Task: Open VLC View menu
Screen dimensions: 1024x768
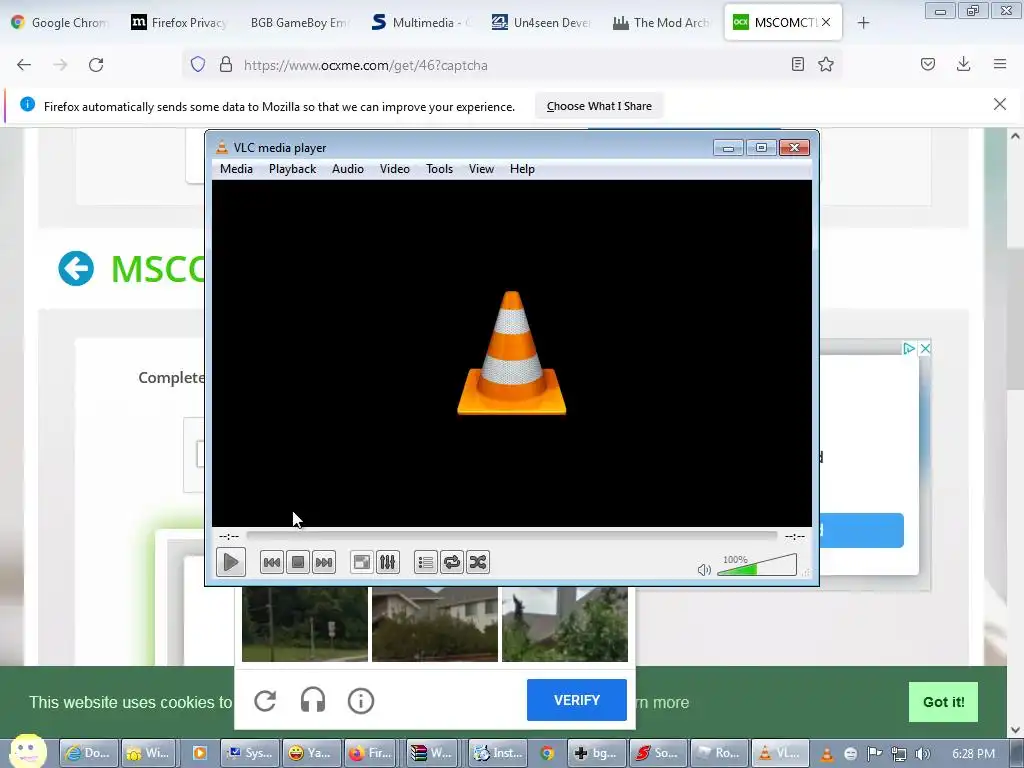Action: point(481,169)
